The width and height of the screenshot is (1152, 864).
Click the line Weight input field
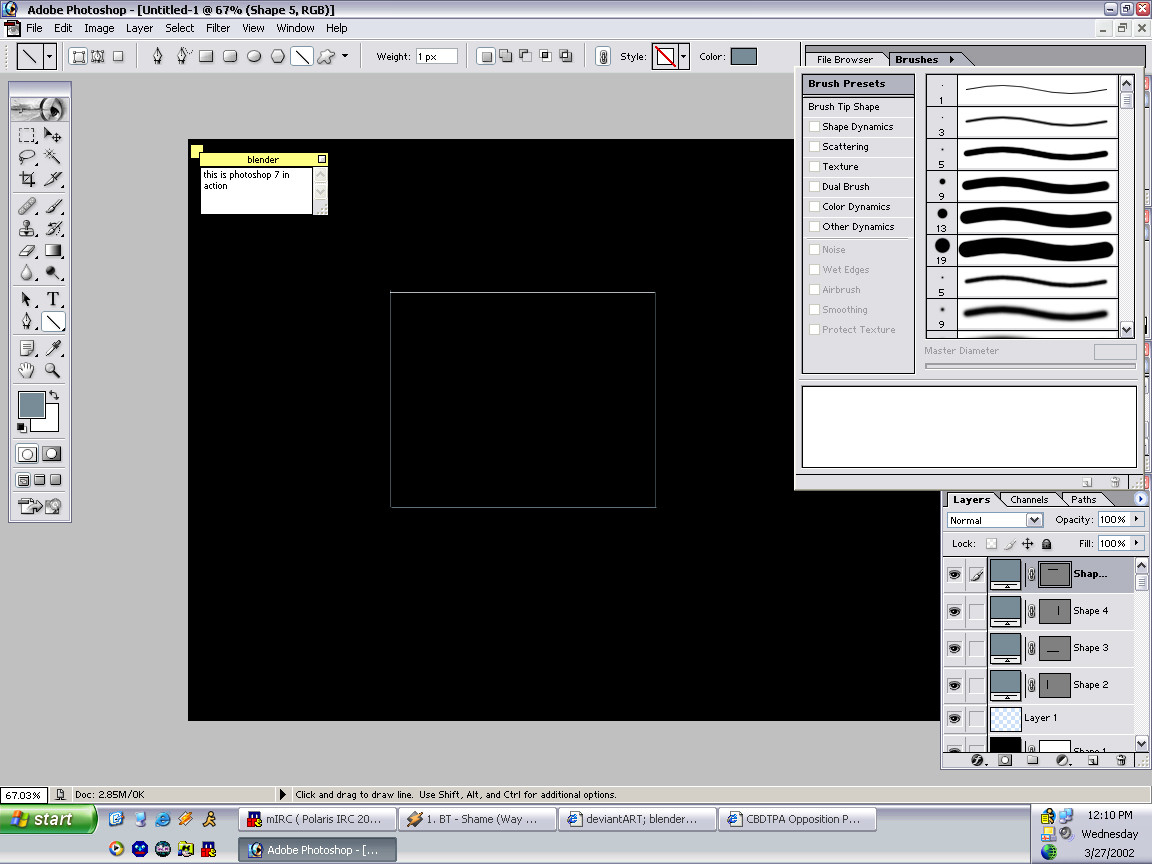(x=436, y=57)
